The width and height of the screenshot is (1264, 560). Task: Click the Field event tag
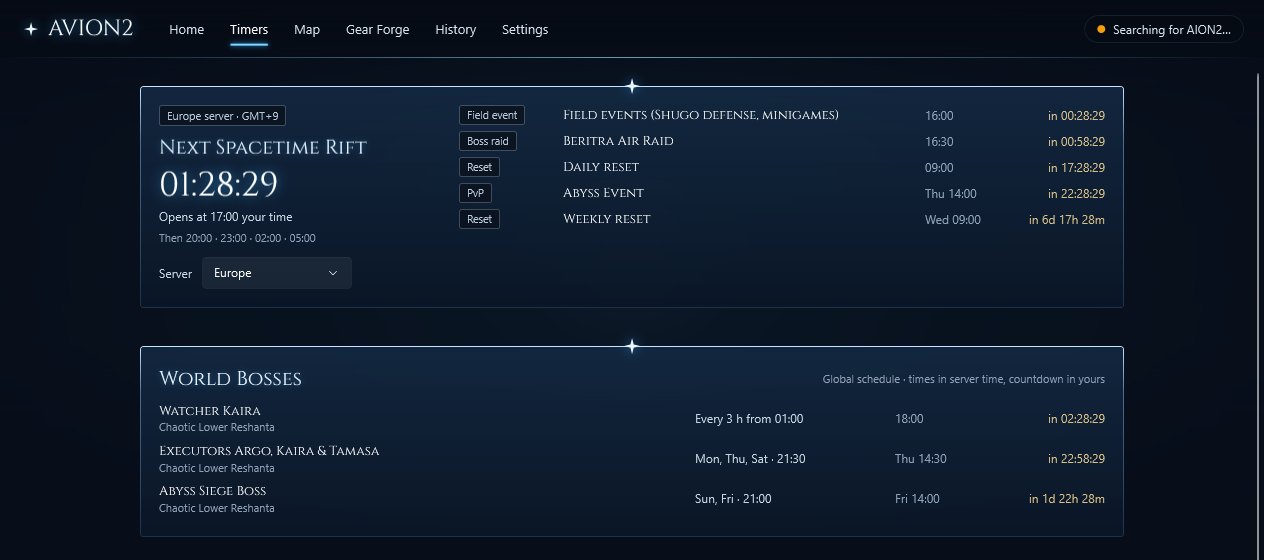point(492,115)
